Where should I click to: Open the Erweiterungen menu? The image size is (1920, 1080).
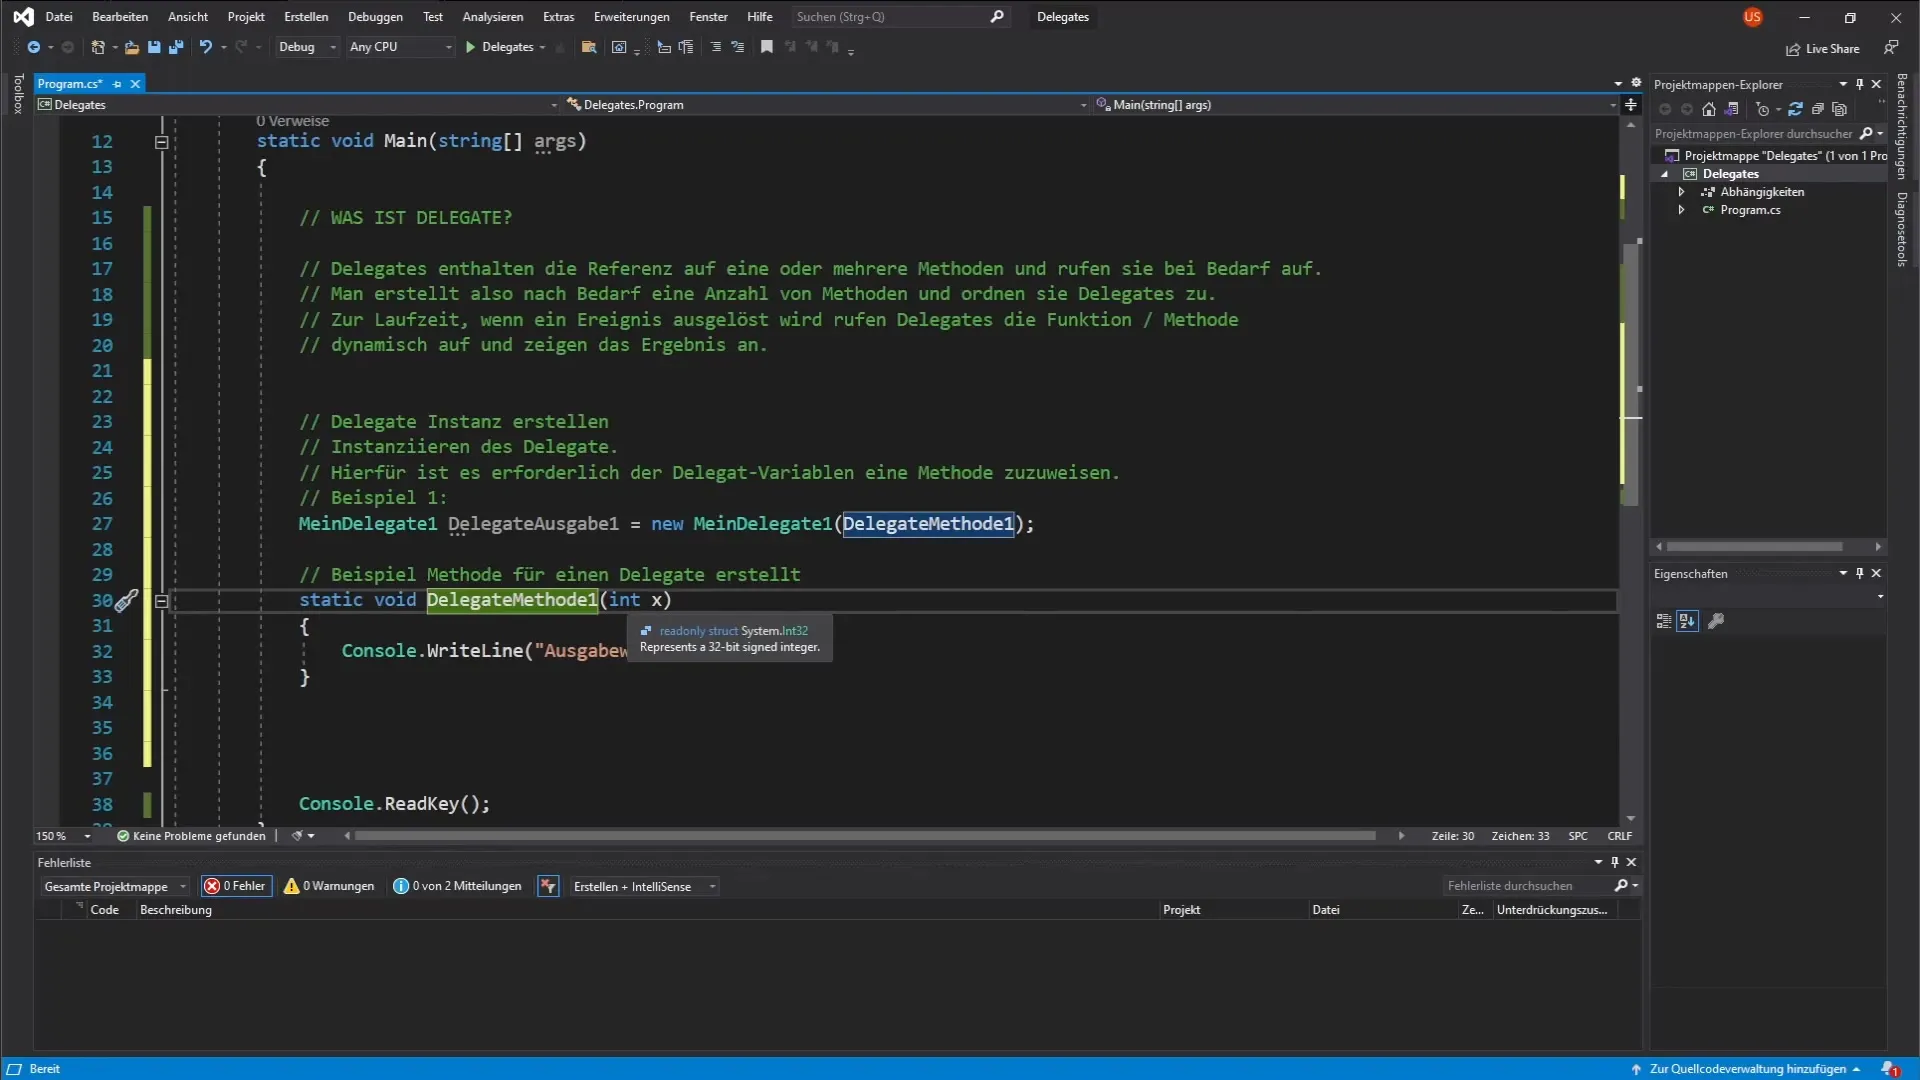[631, 17]
